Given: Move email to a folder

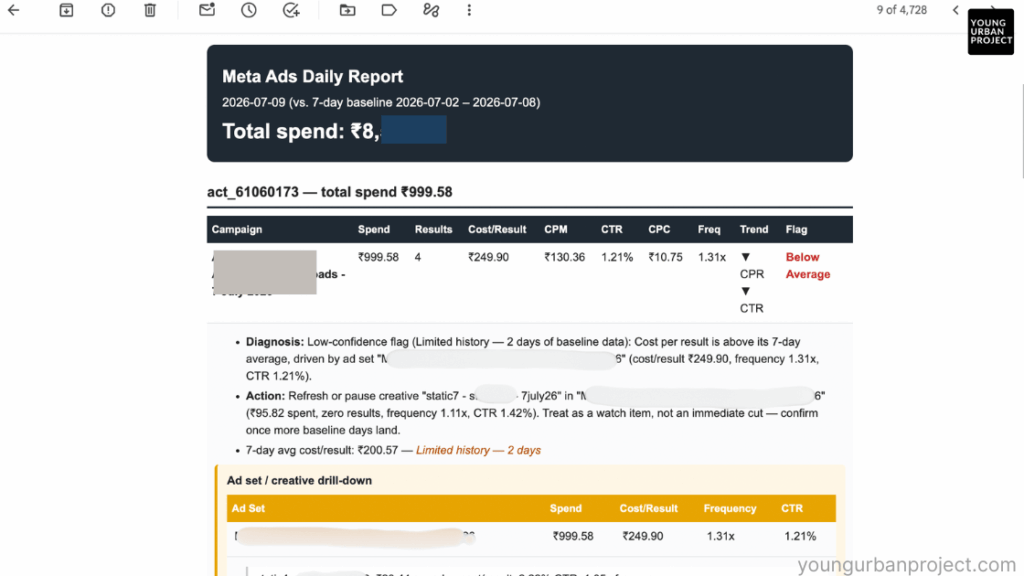Looking at the screenshot, I should 347,10.
